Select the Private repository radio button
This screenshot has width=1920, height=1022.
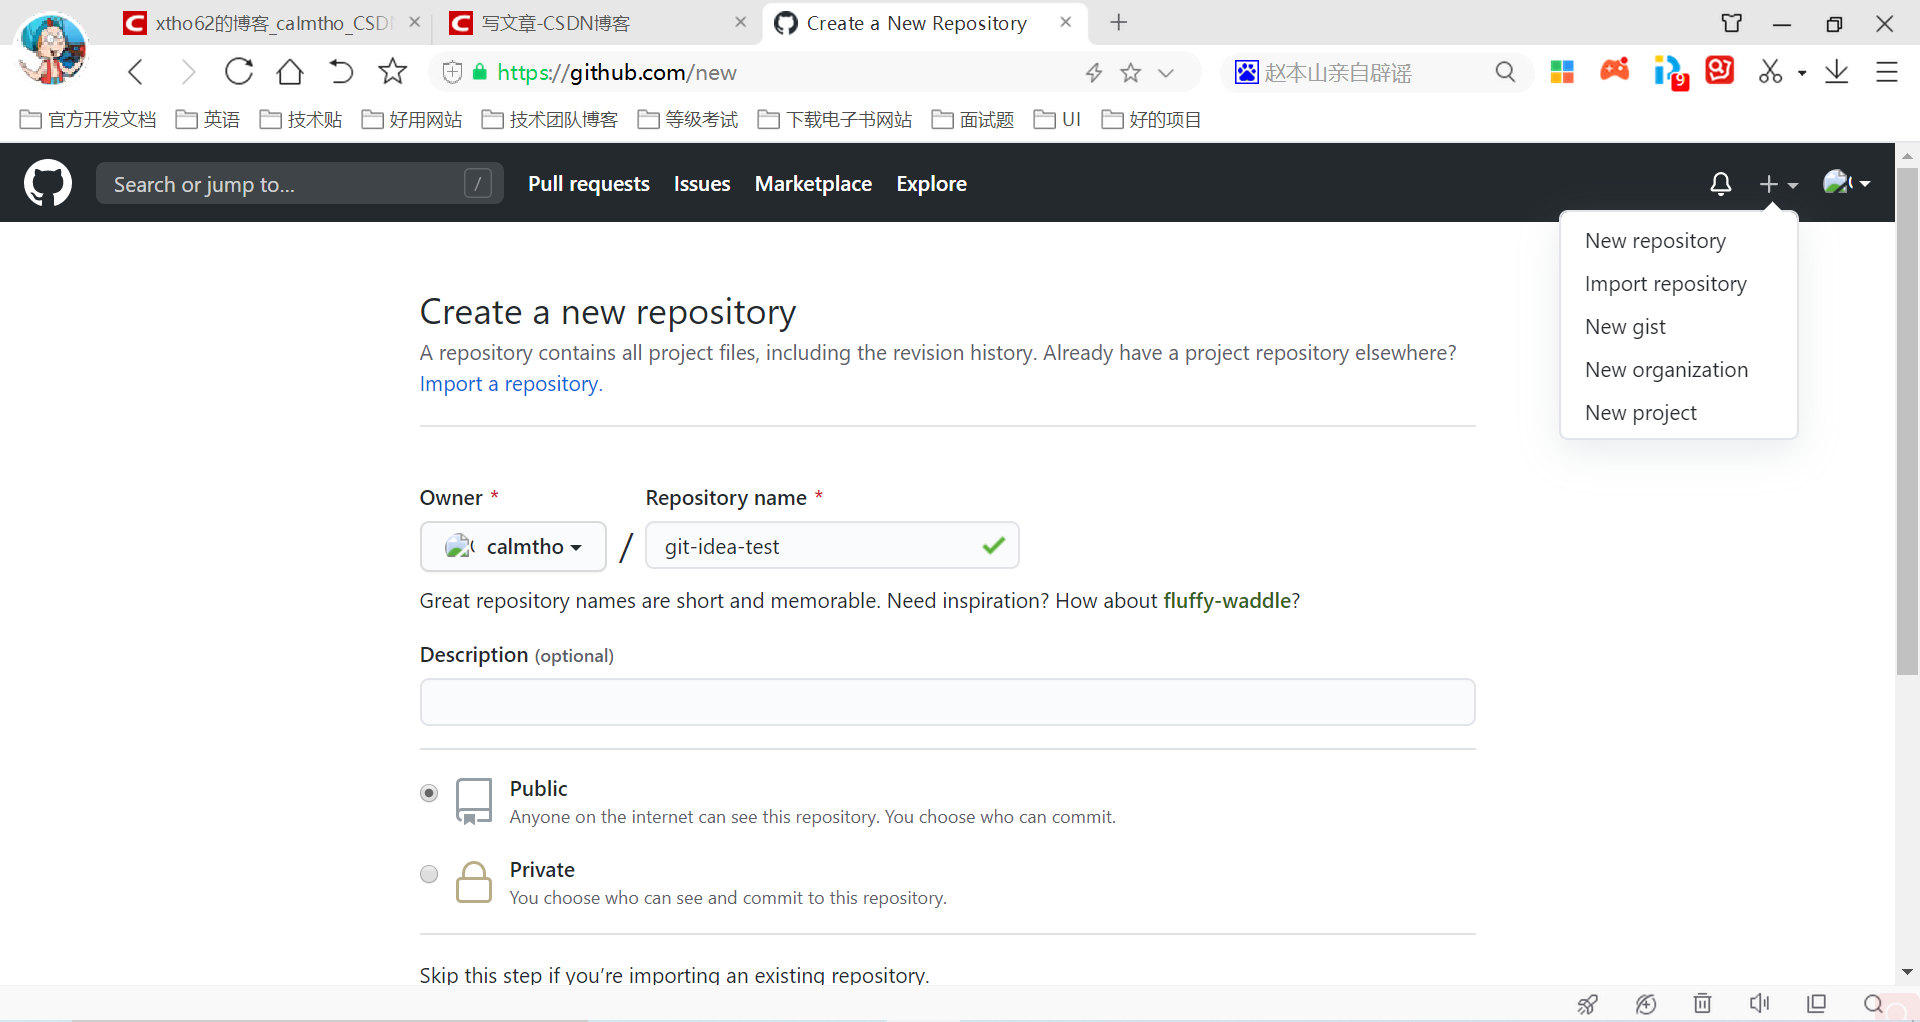[429, 874]
